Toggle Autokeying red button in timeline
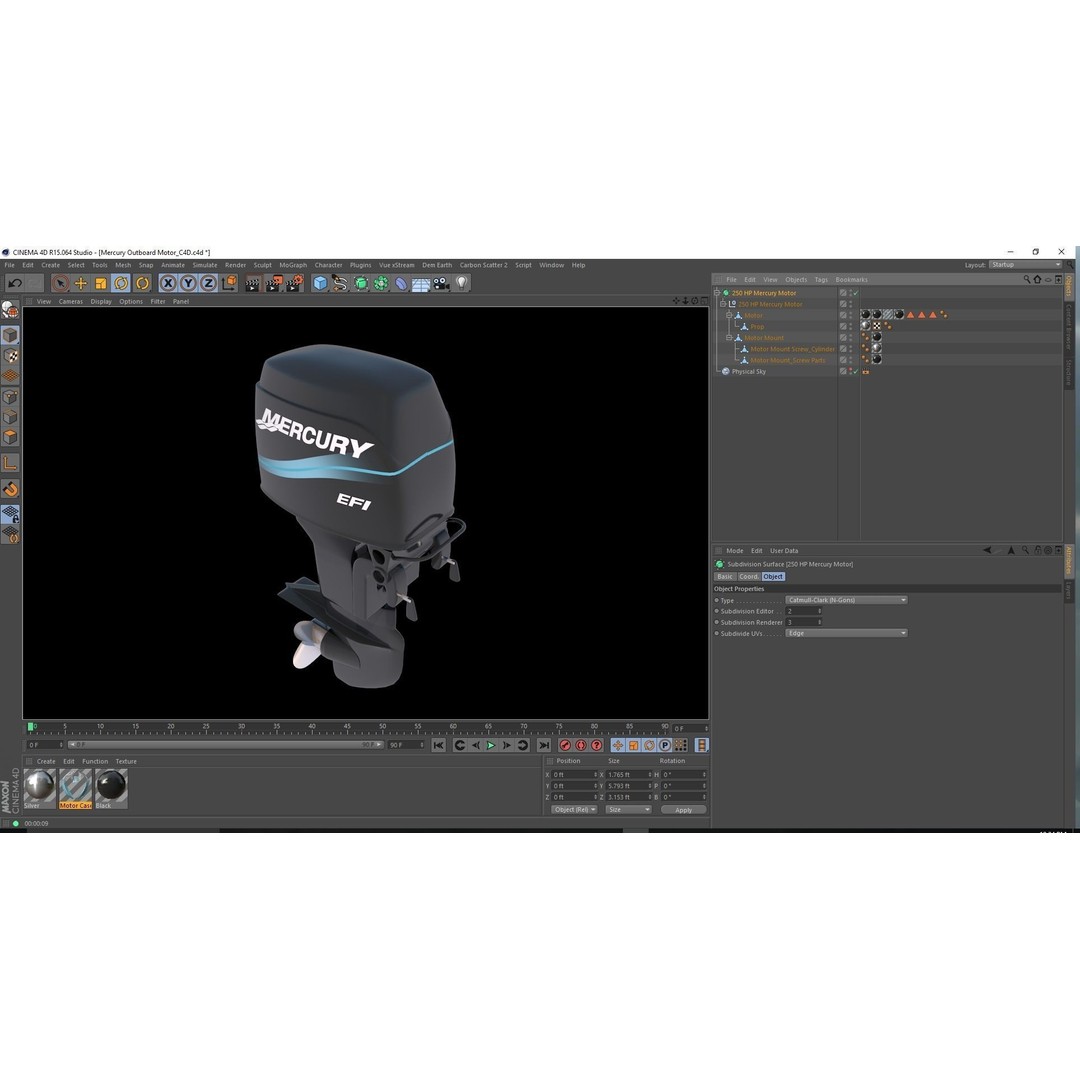 point(581,745)
